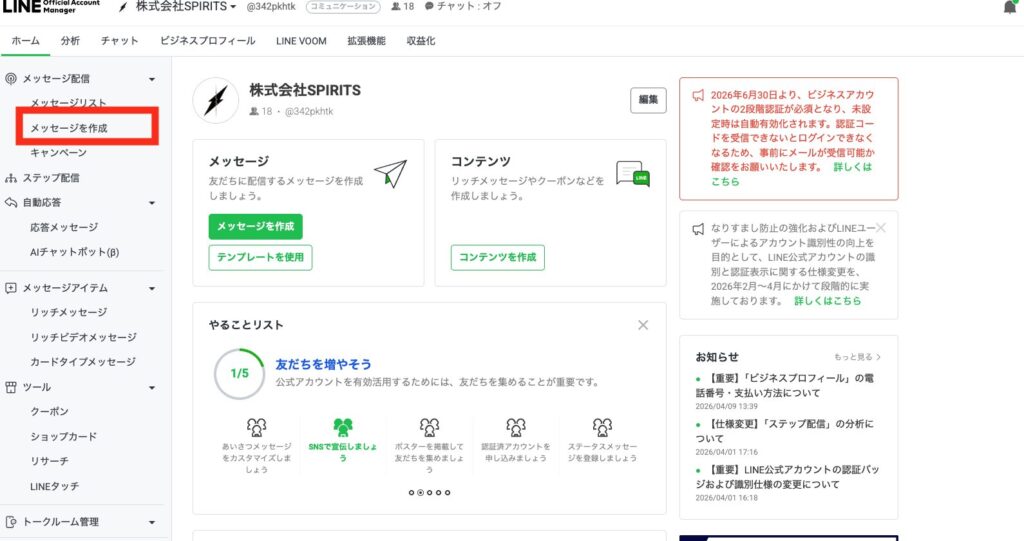The image size is (1024, 541).
Task: Collapse the 自動応答 section arrow
Action: coord(152,203)
